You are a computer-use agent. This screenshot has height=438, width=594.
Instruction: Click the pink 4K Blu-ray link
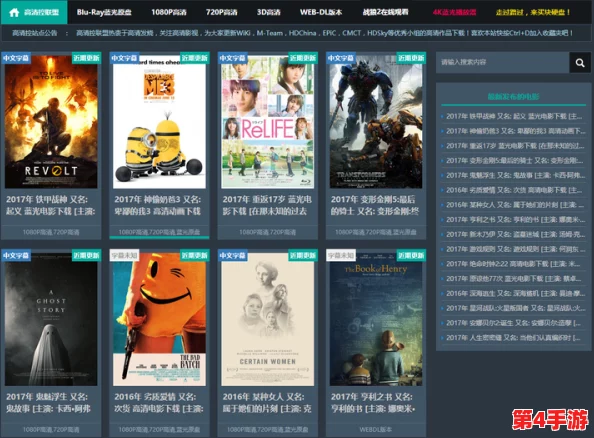454,12
